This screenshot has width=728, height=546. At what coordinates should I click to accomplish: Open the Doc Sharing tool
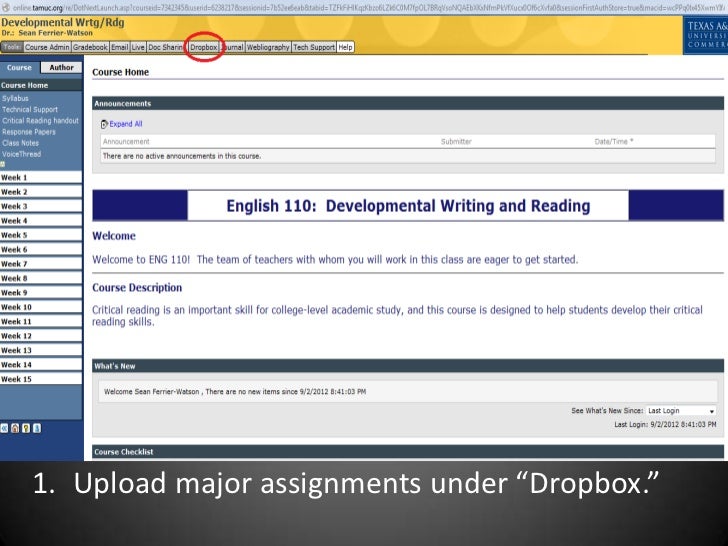point(165,47)
